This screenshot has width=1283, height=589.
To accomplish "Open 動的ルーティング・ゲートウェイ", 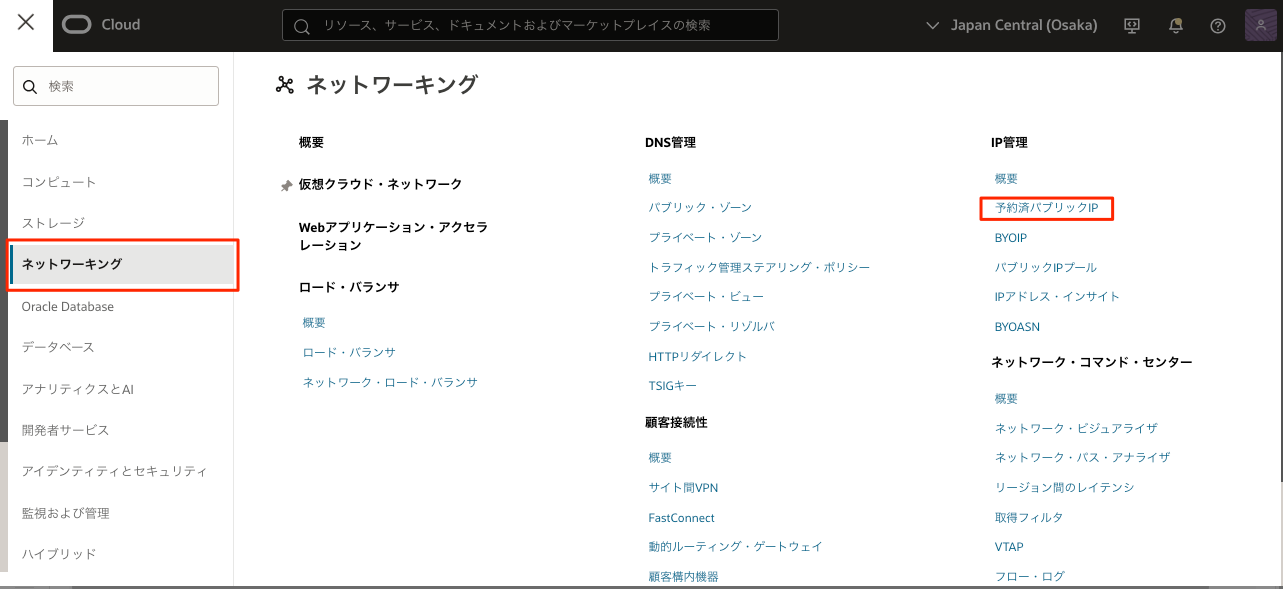I will tap(735, 547).
